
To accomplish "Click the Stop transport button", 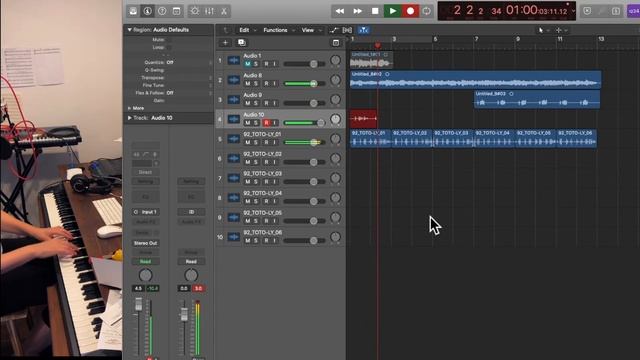I will click(375, 11).
